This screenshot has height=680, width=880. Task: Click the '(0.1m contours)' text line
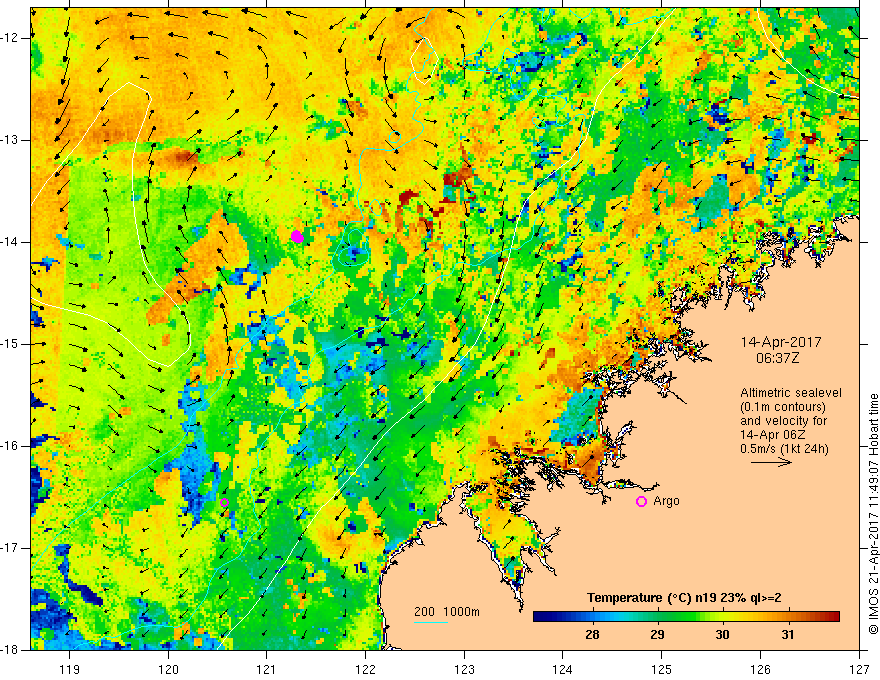[783, 407]
